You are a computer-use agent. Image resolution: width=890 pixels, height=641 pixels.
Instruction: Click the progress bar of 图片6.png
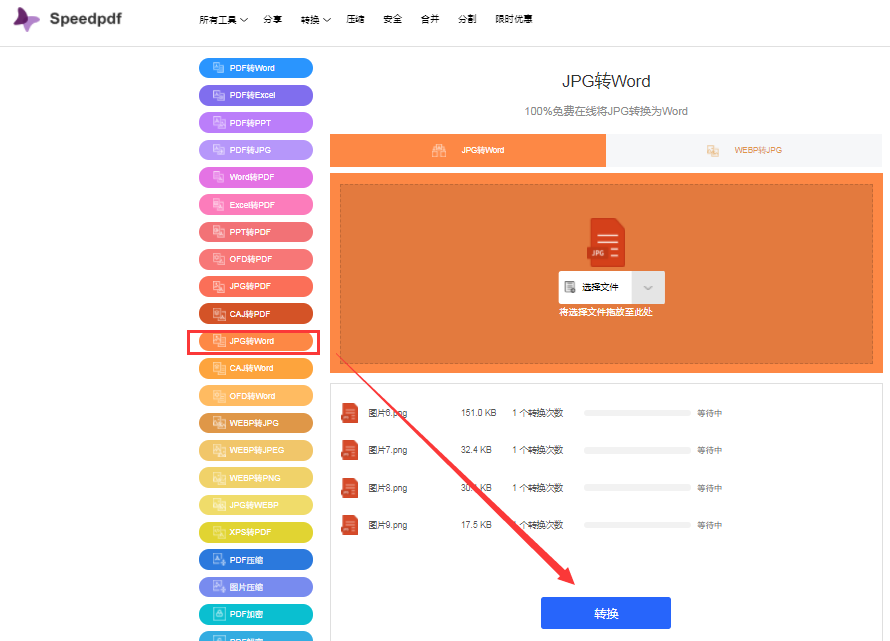[637, 413]
